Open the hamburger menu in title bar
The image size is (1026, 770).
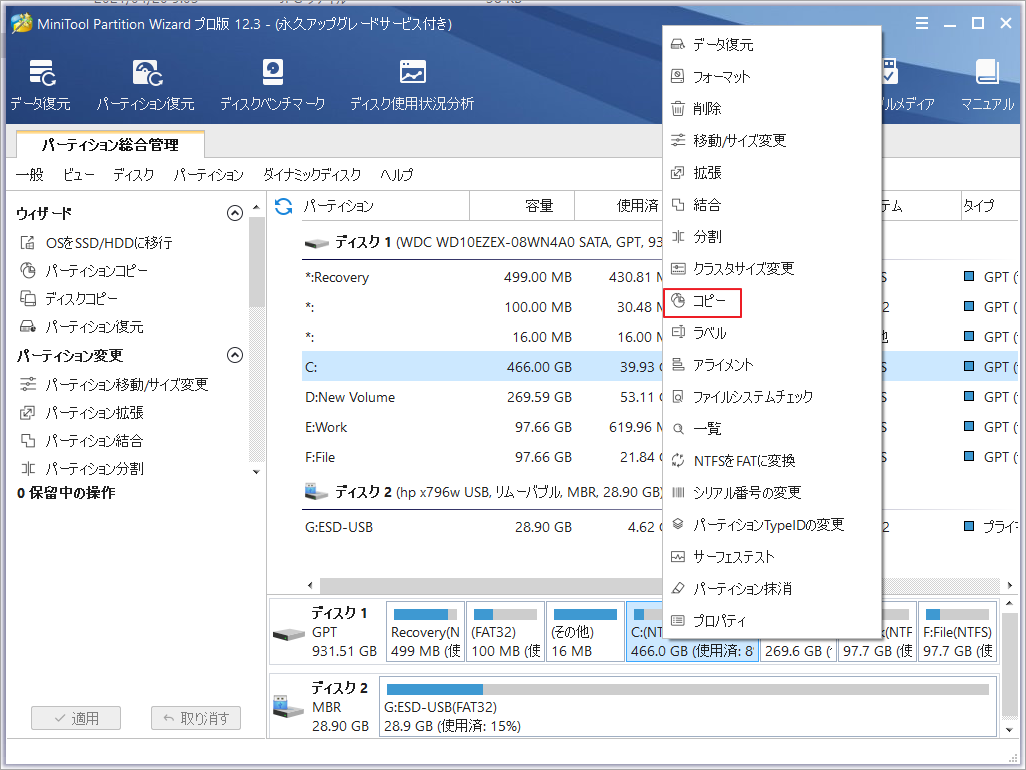coord(922,24)
